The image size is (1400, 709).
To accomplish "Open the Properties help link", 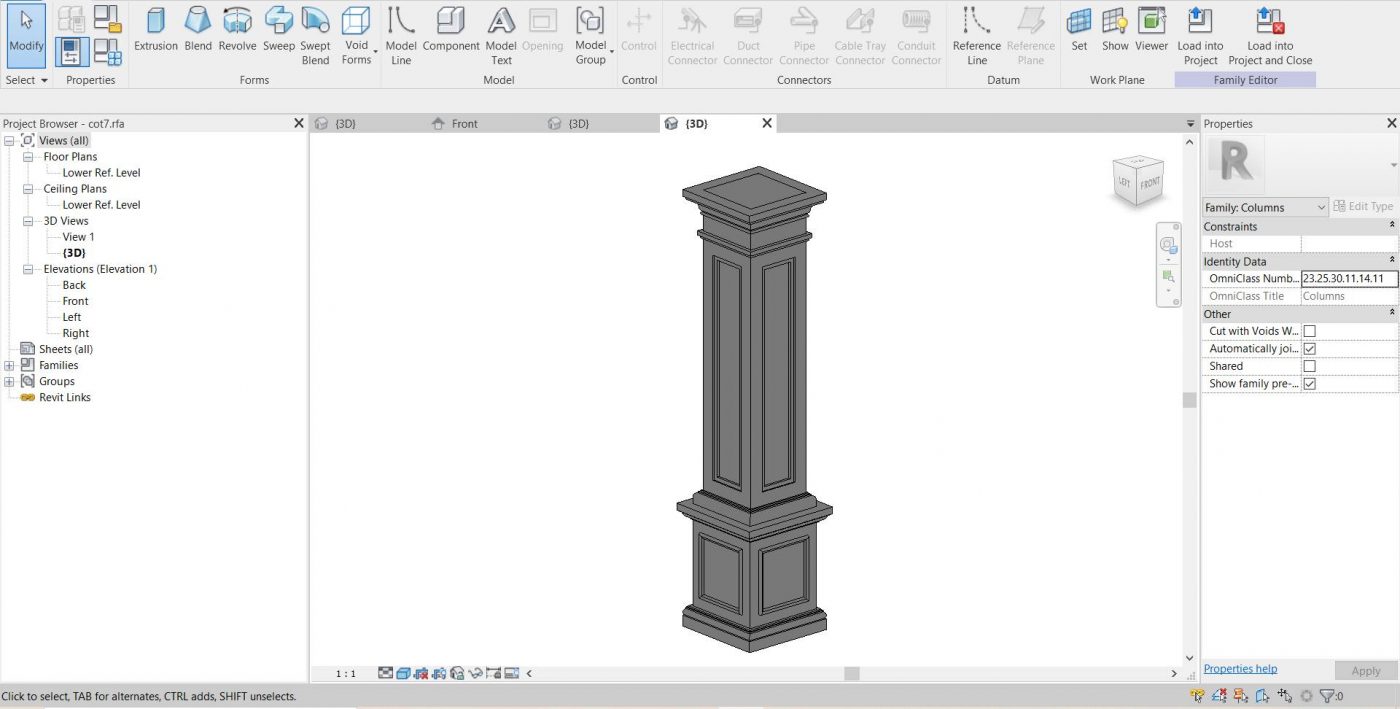I will pyautogui.click(x=1240, y=669).
